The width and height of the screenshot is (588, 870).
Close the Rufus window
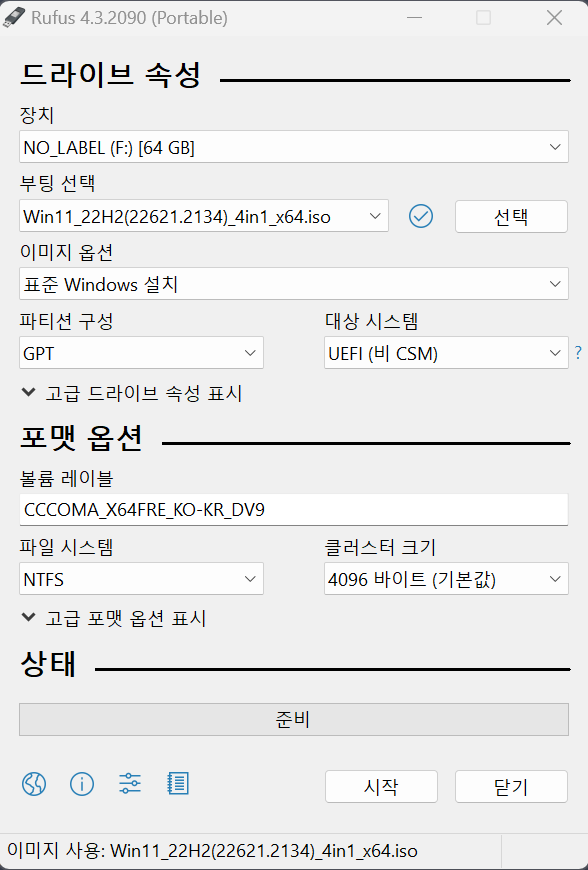coord(554,18)
